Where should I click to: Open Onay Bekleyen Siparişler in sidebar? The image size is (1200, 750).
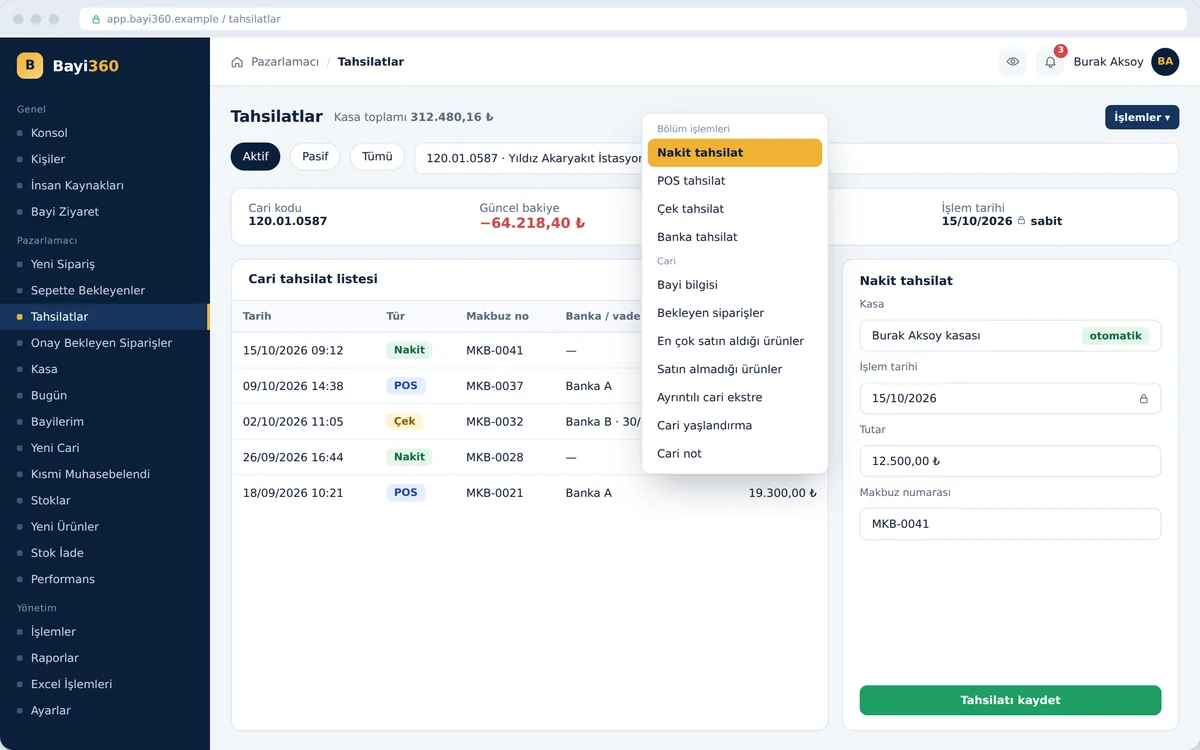point(105,343)
